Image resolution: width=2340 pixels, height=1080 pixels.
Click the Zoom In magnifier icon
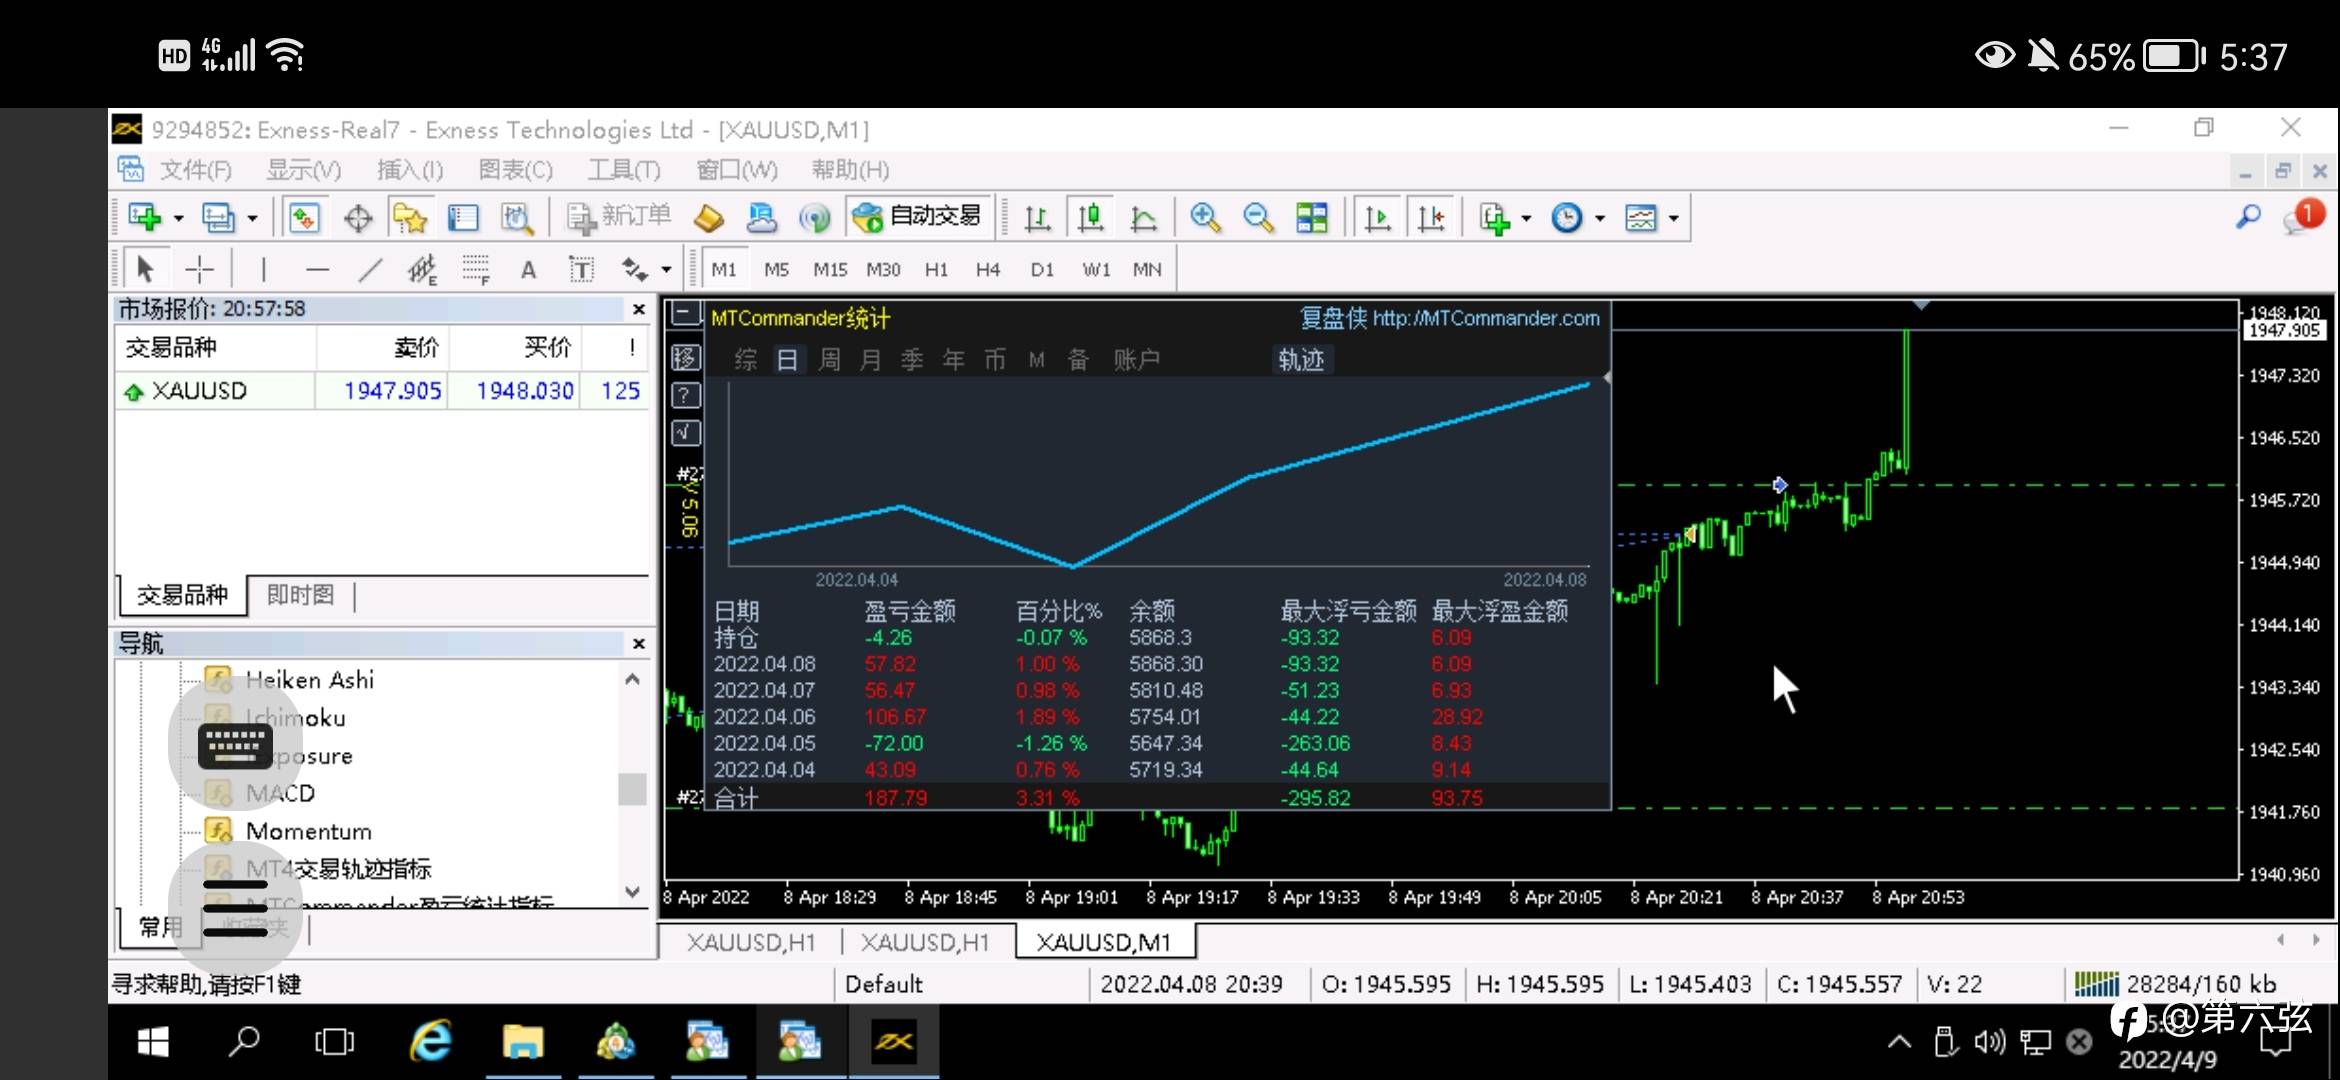[1205, 217]
